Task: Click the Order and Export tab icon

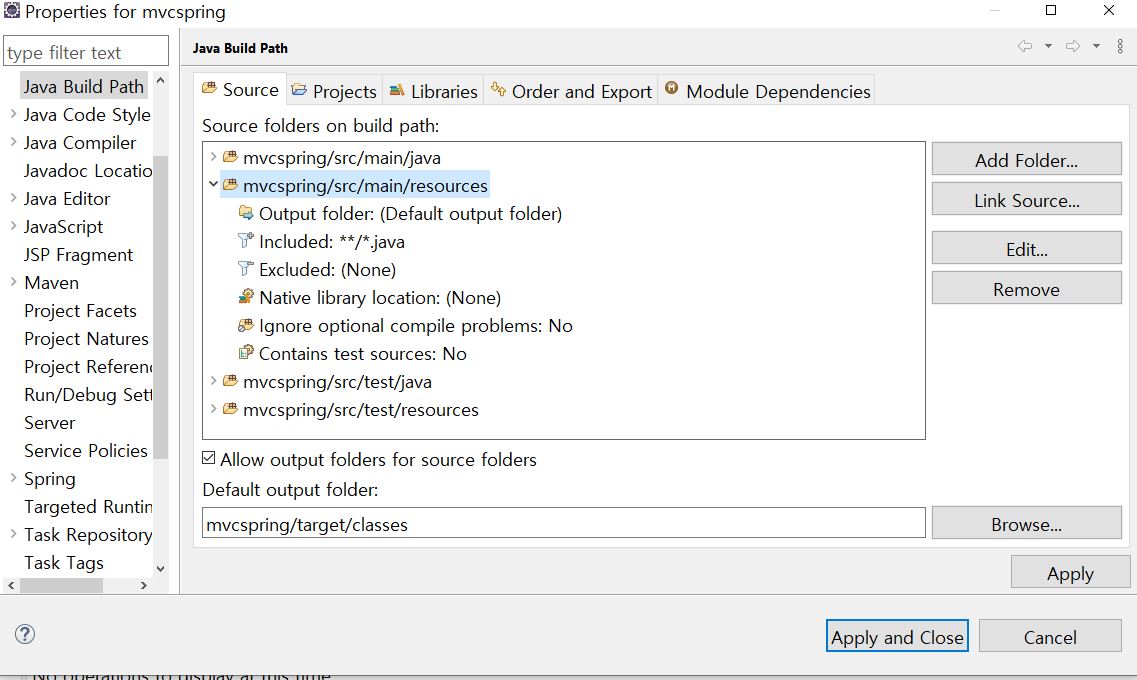Action: tap(498, 89)
